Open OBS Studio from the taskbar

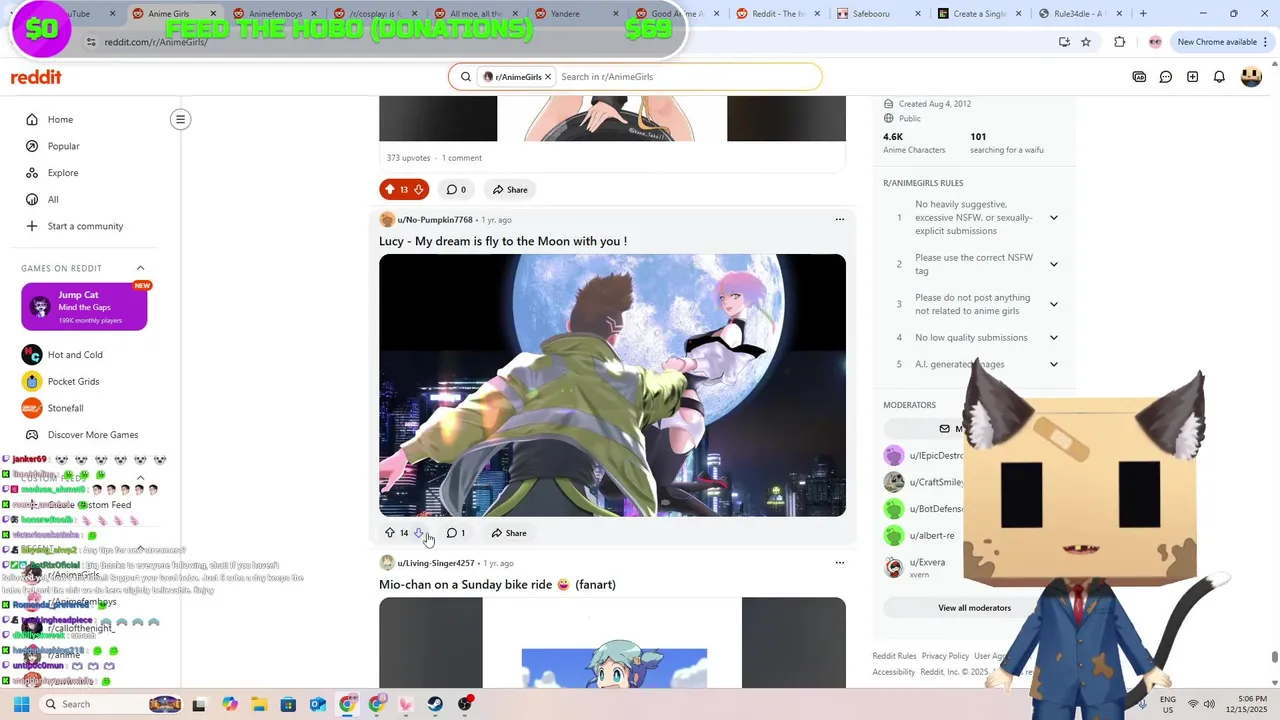[465, 704]
